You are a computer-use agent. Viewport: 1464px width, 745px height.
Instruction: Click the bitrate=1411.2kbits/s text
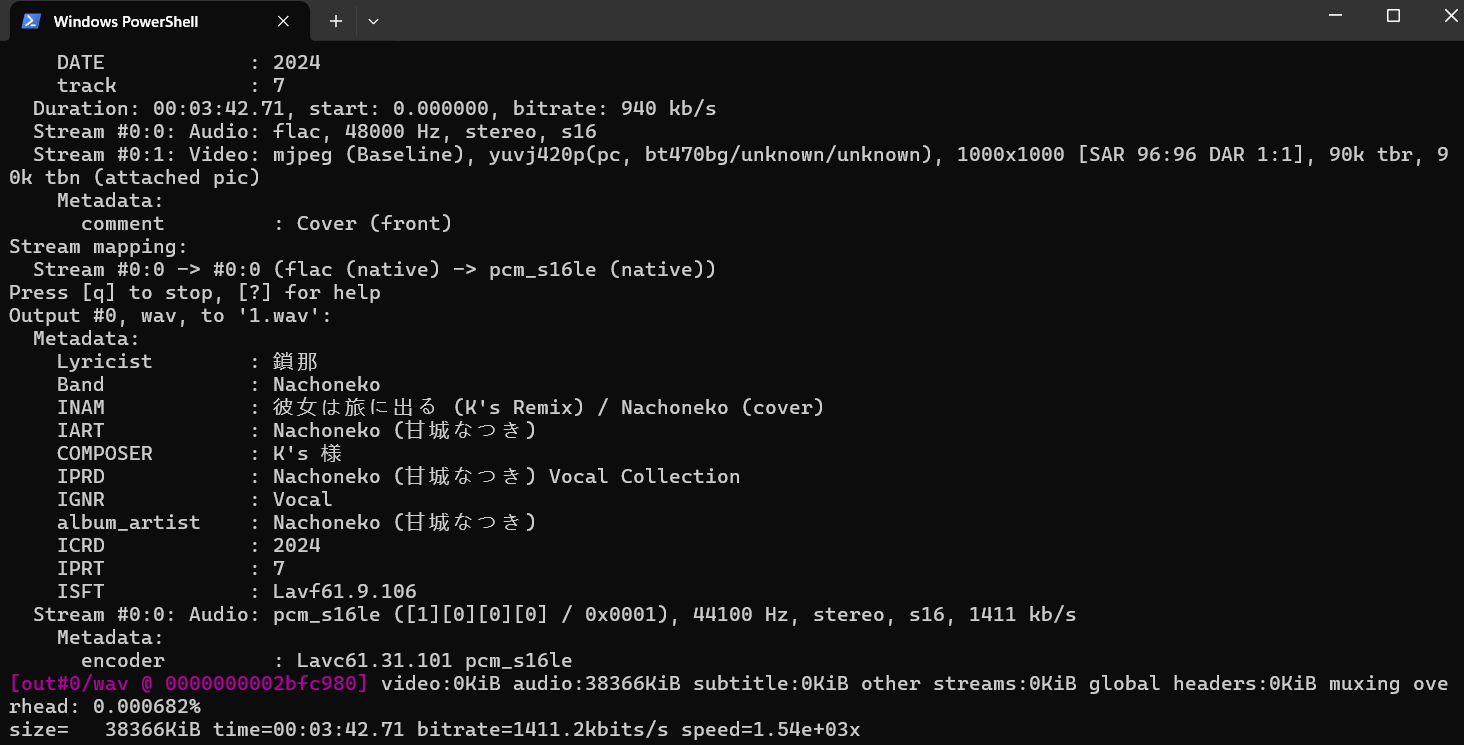tap(542, 730)
